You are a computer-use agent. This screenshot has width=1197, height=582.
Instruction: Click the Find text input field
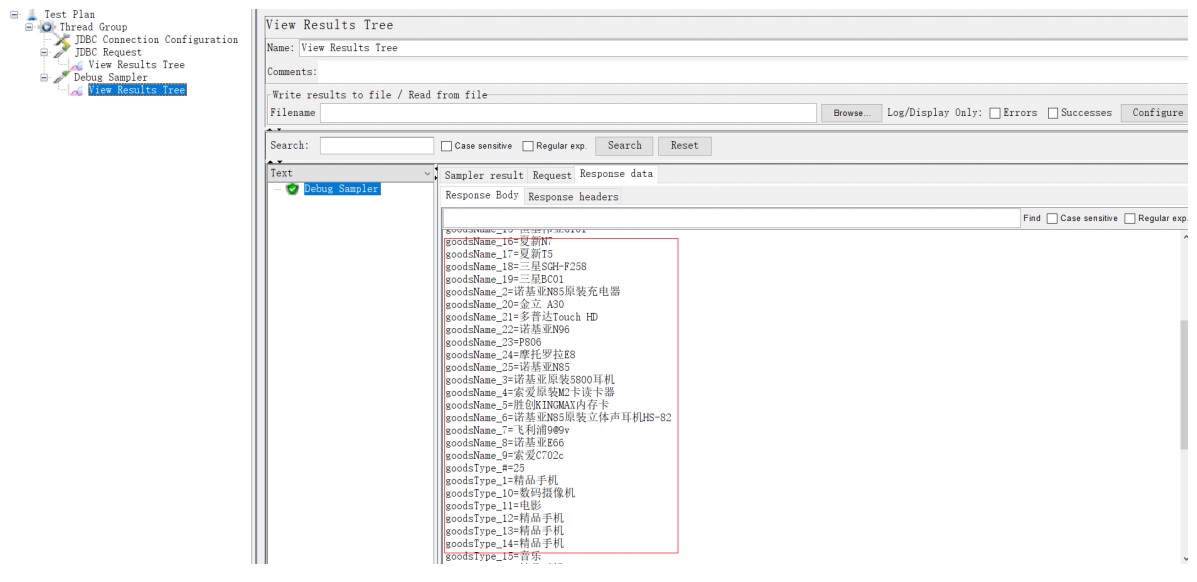coord(731,218)
